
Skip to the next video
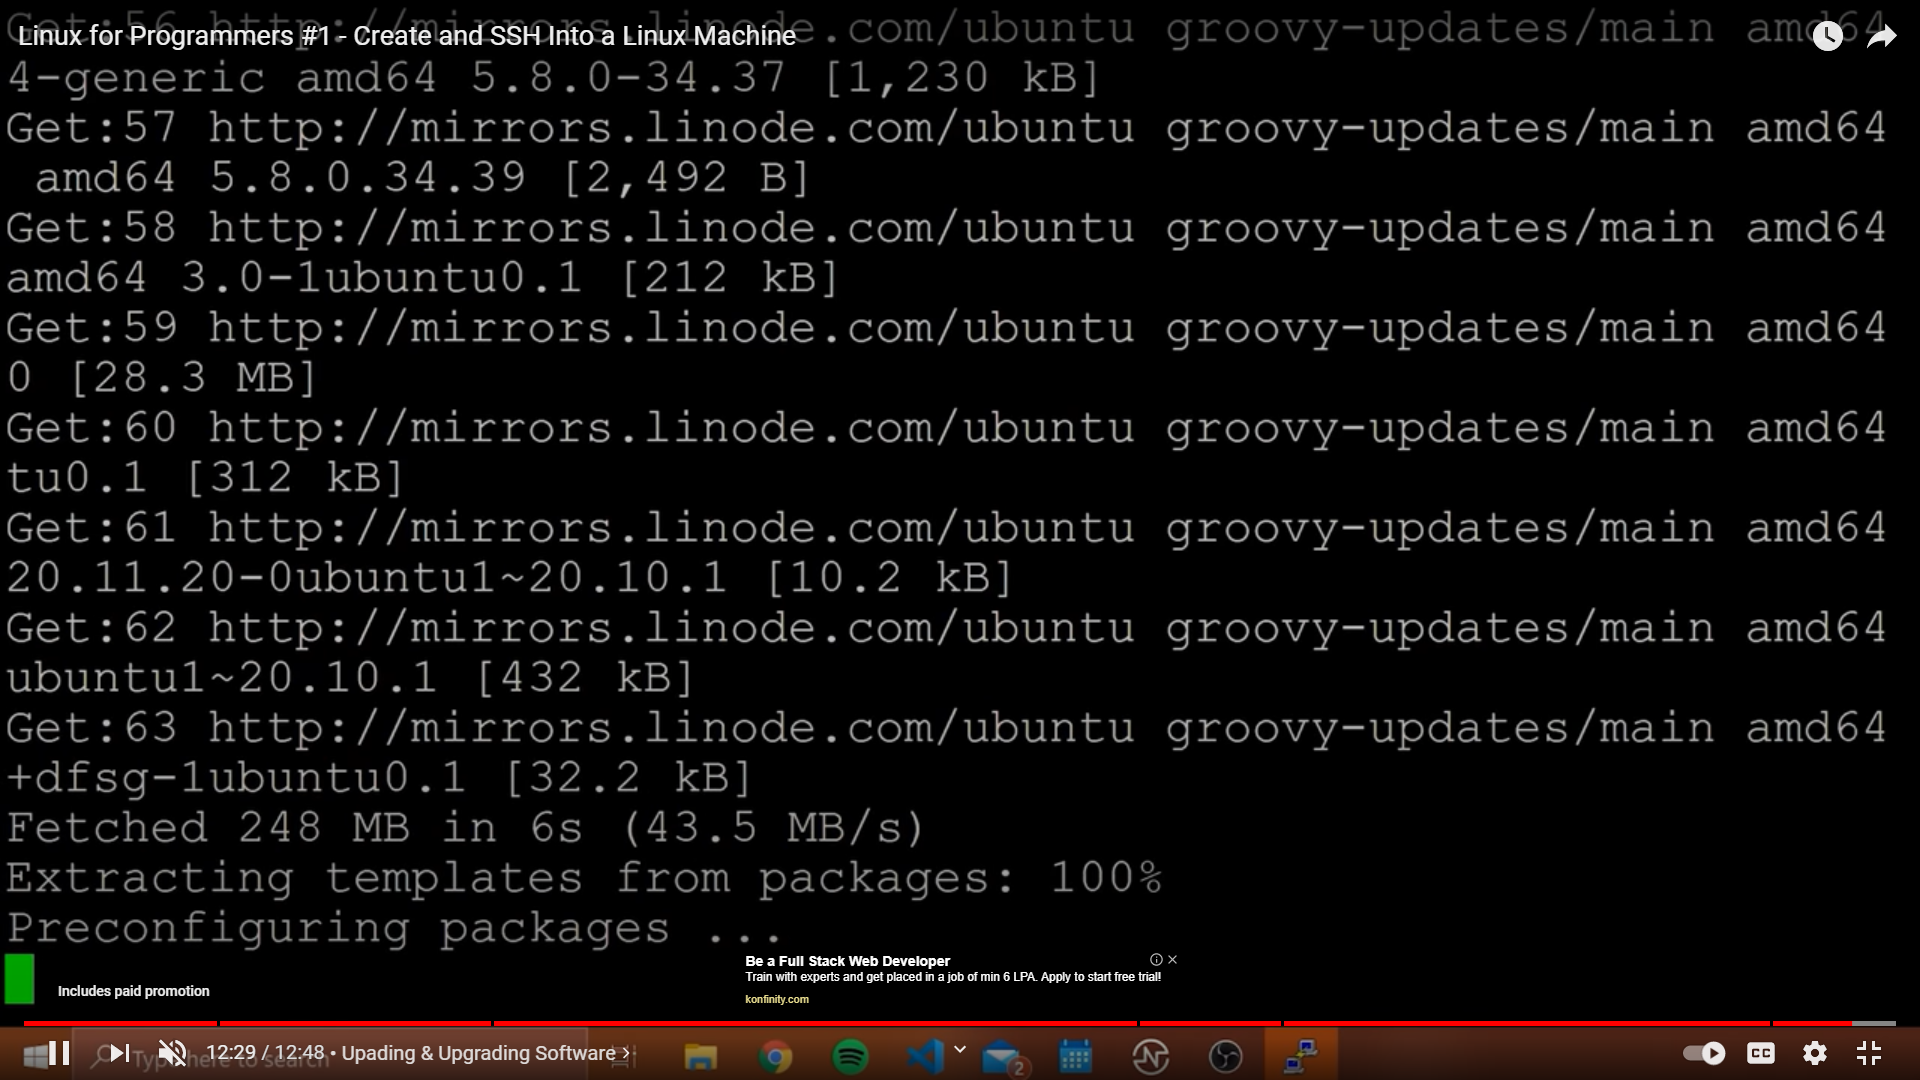click(x=119, y=1053)
